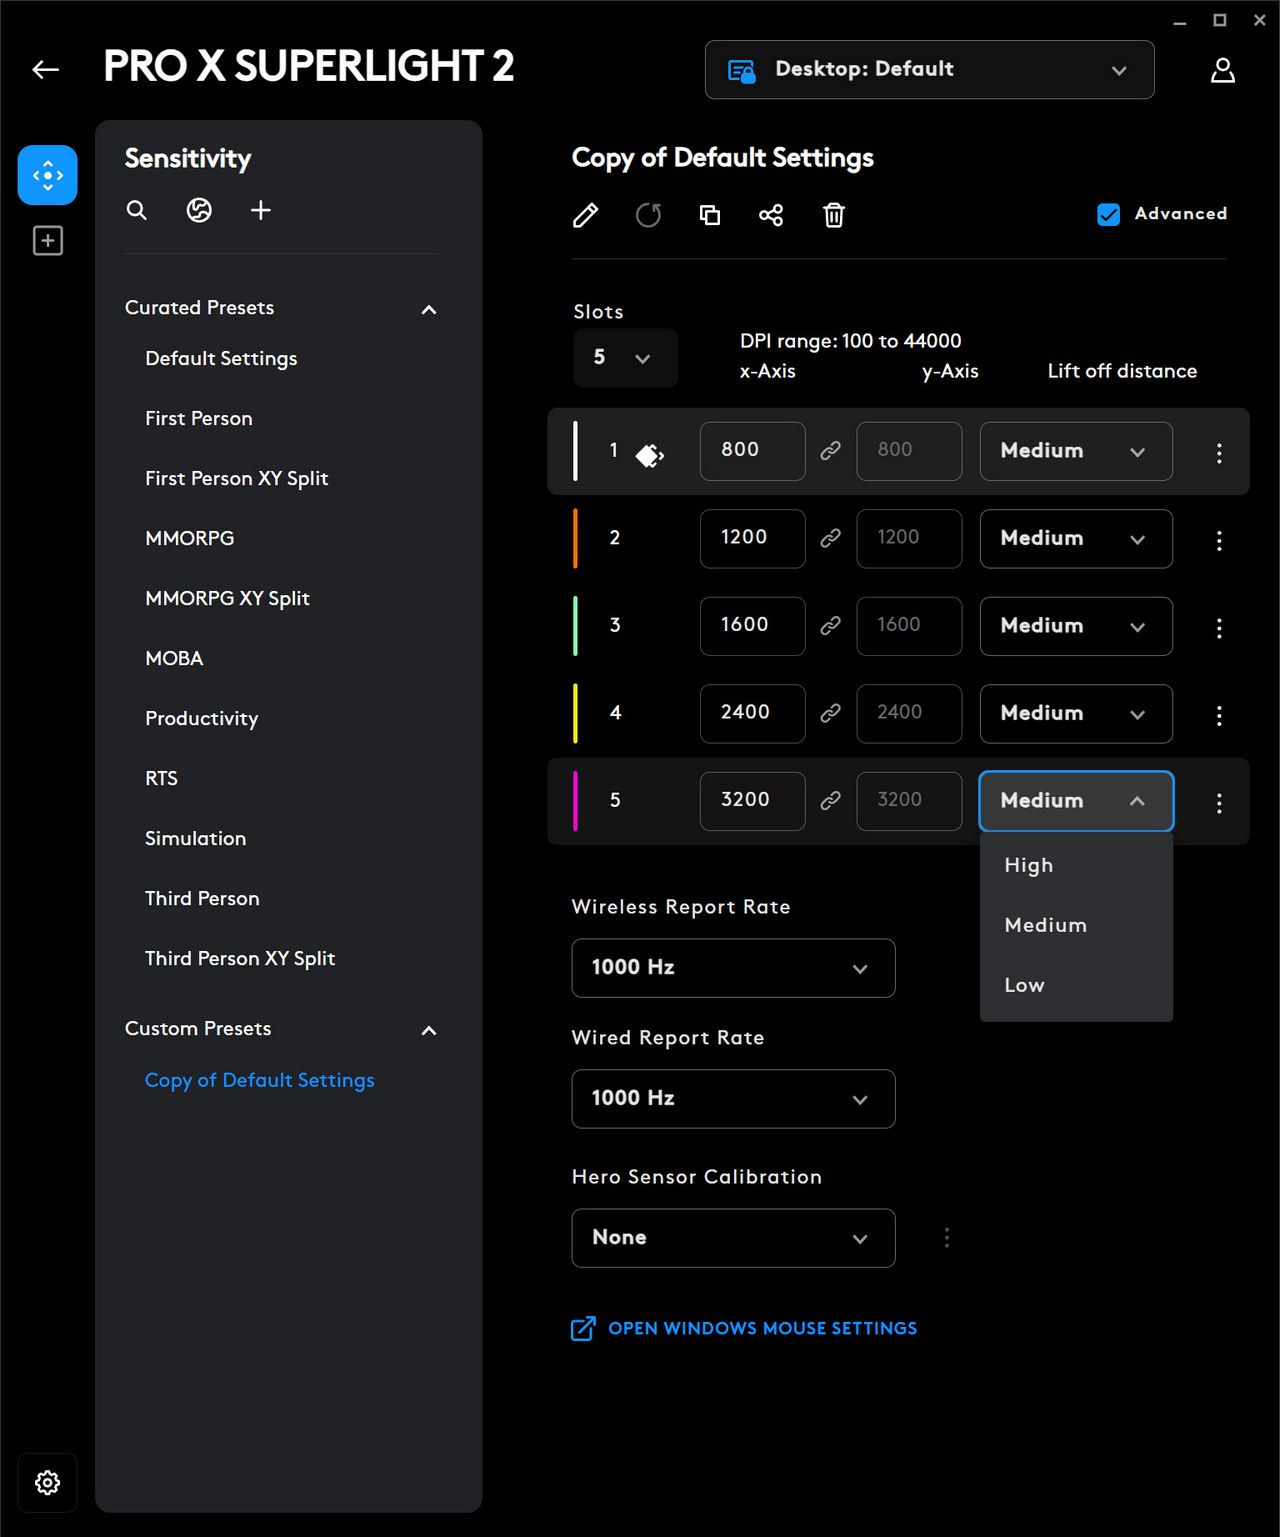Click slot 1 x-Axis DPI field 800

(x=752, y=451)
